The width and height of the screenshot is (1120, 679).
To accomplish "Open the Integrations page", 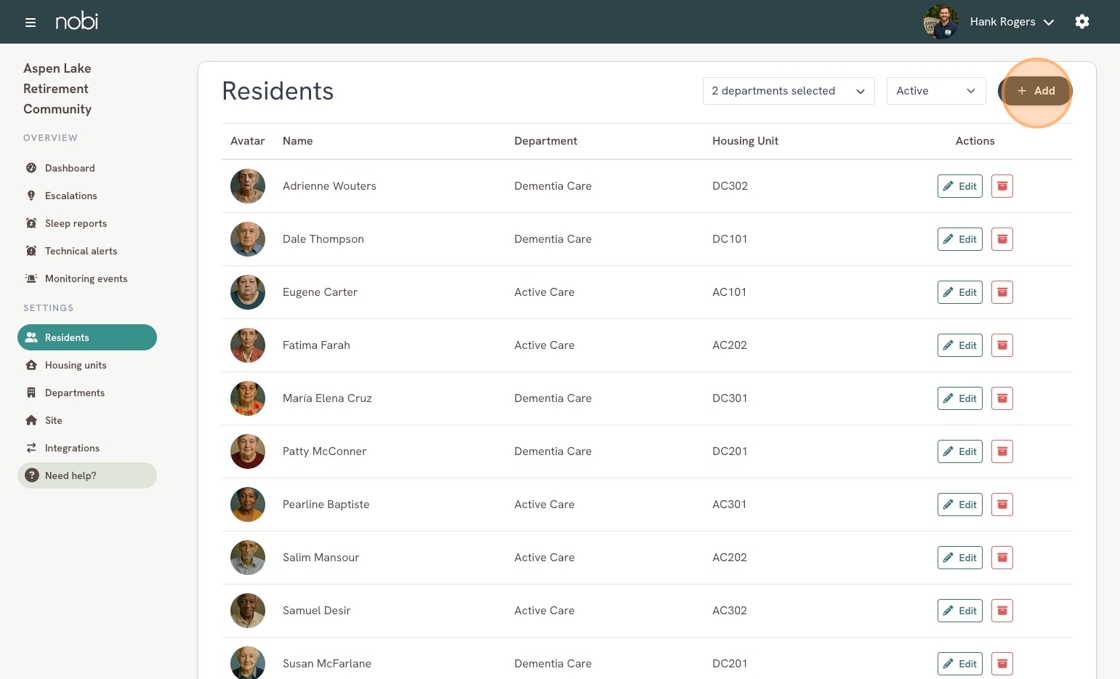I will [x=72, y=448].
